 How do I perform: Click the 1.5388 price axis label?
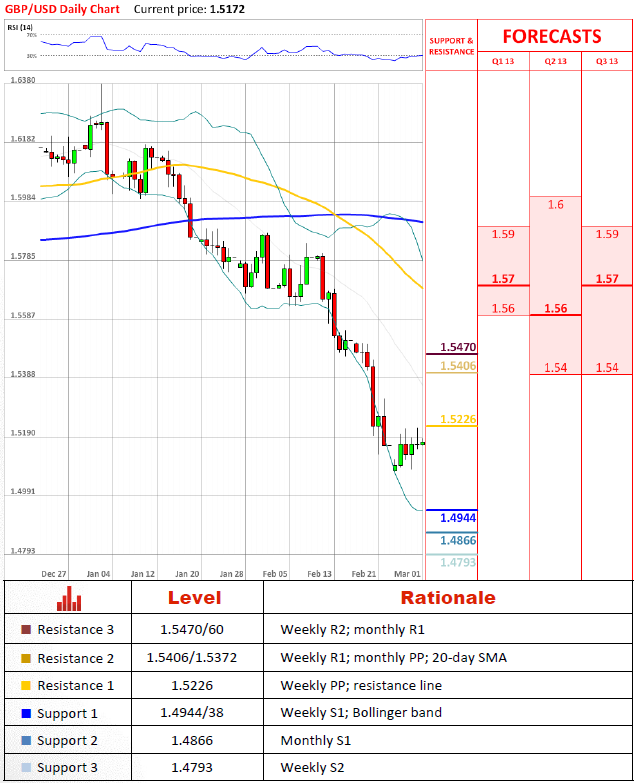click(23, 374)
